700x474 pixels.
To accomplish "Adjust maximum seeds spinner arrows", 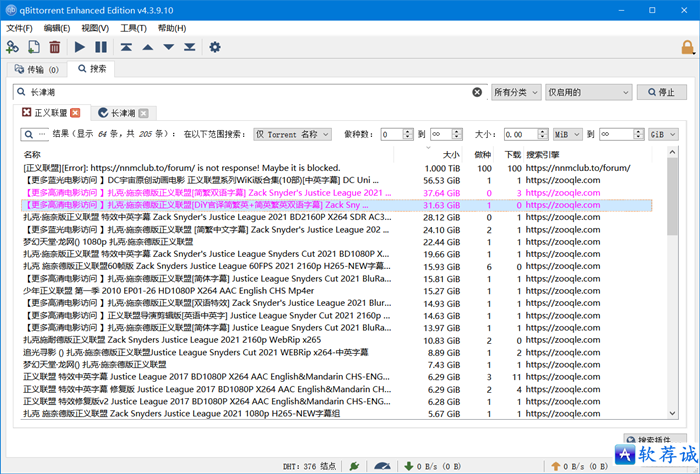I will pyautogui.click(x=457, y=134).
